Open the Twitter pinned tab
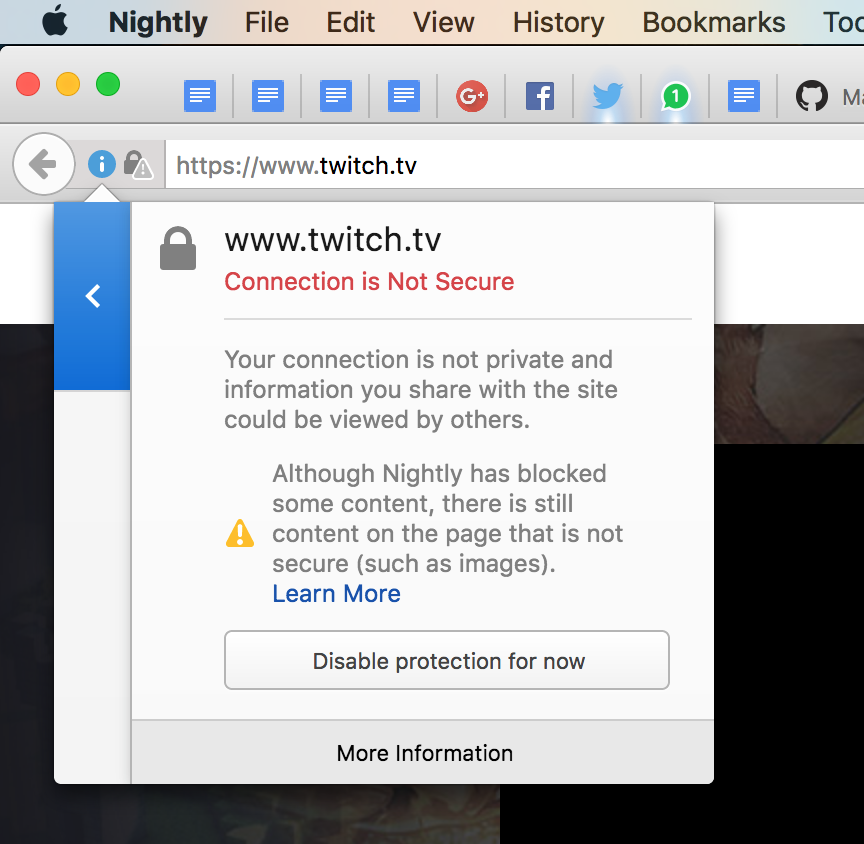 [607, 96]
